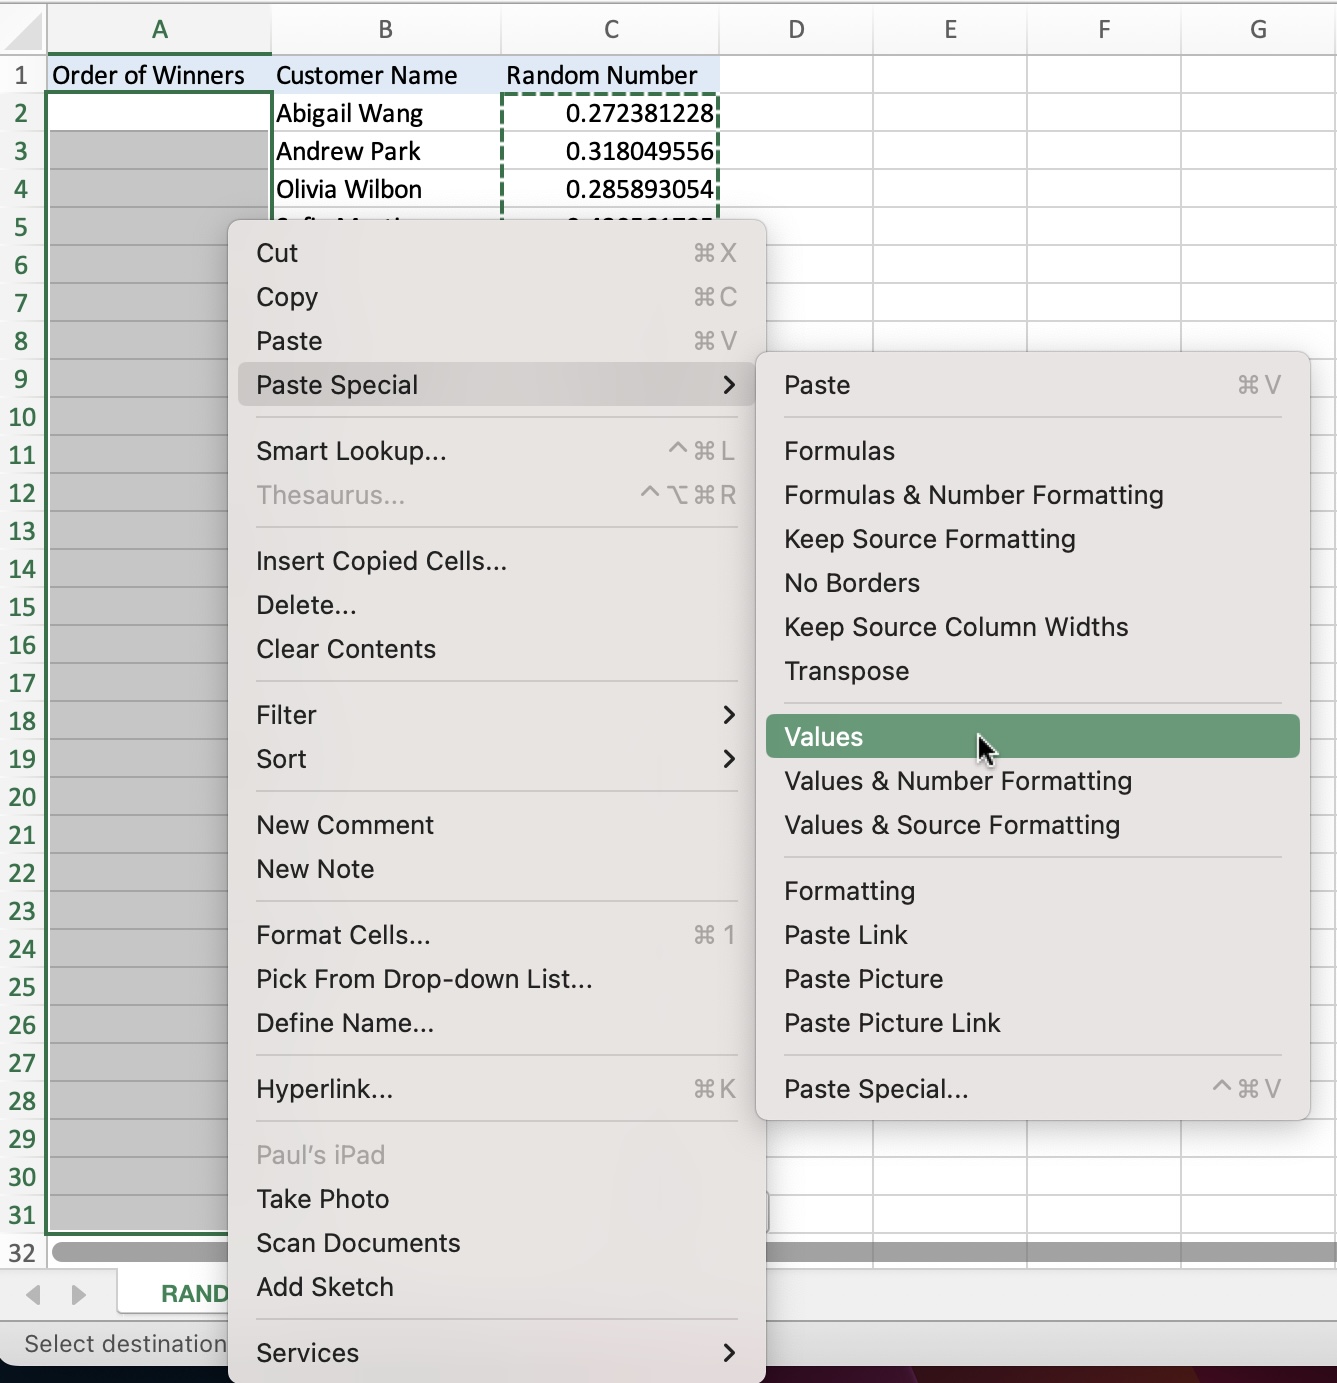This screenshot has width=1337, height=1383.
Task: Choose Values & Number Formatting
Action: (x=1033, y=781)
